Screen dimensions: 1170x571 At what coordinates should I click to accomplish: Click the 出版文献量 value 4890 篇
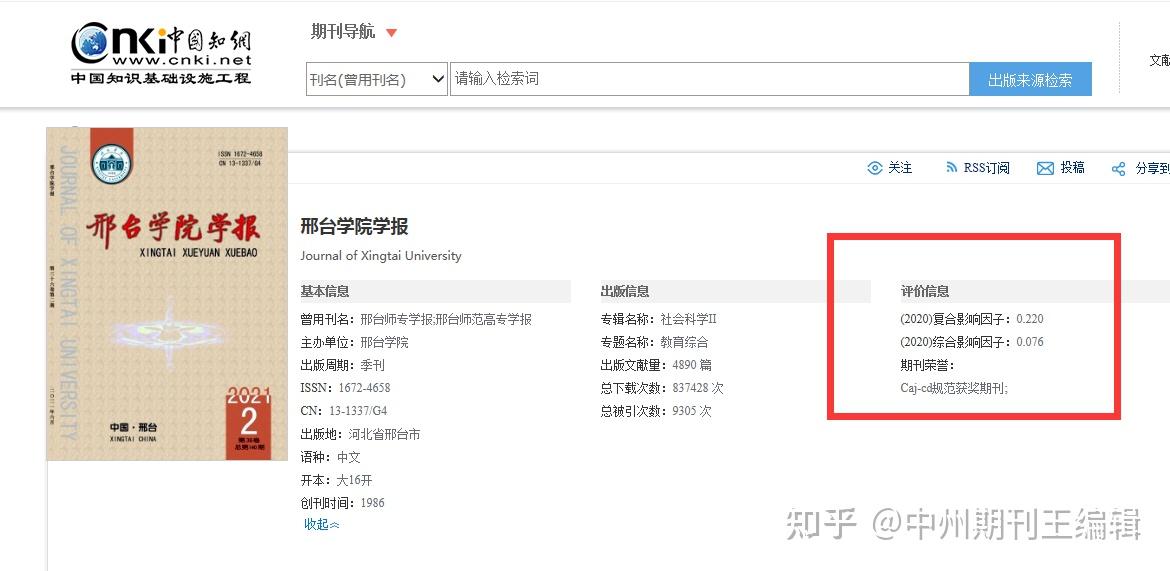click(692, 366)
